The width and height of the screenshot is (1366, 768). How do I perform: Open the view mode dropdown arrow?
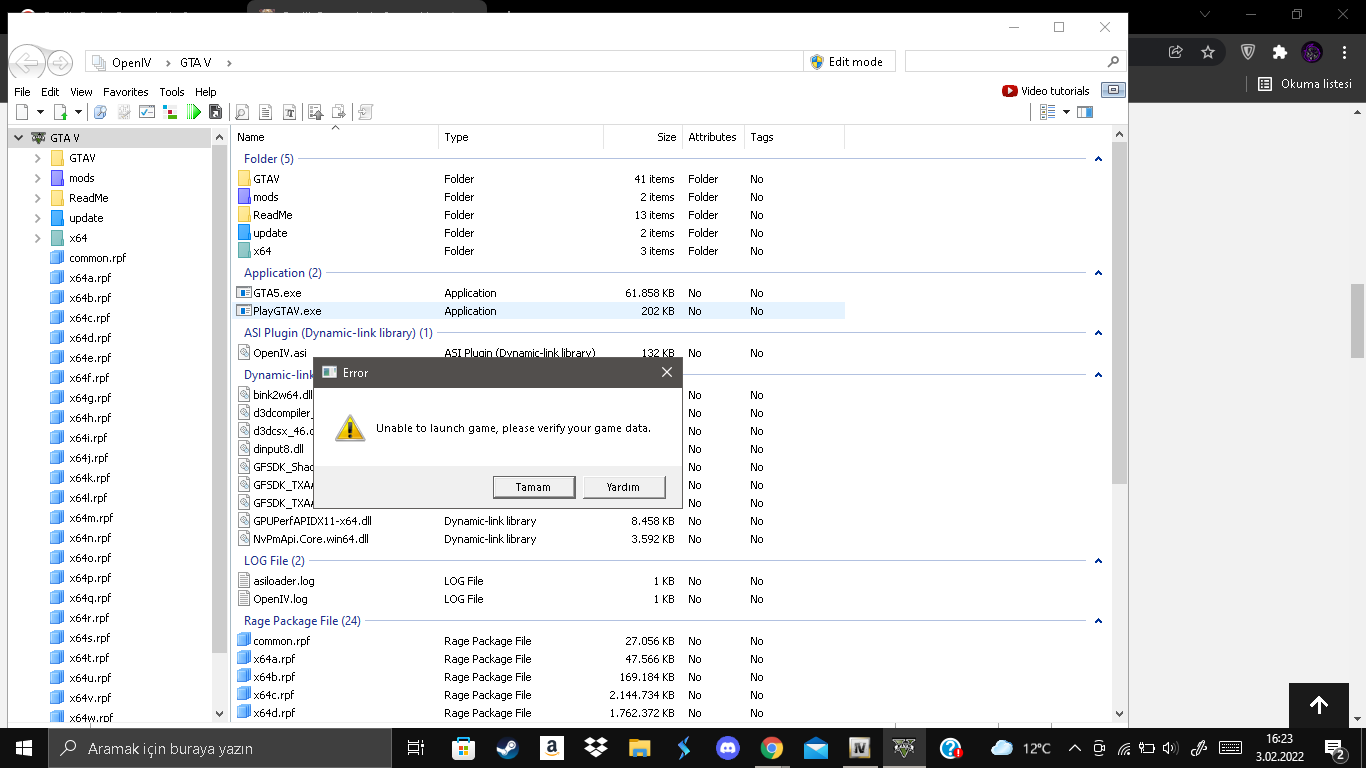pos(1066,112)
